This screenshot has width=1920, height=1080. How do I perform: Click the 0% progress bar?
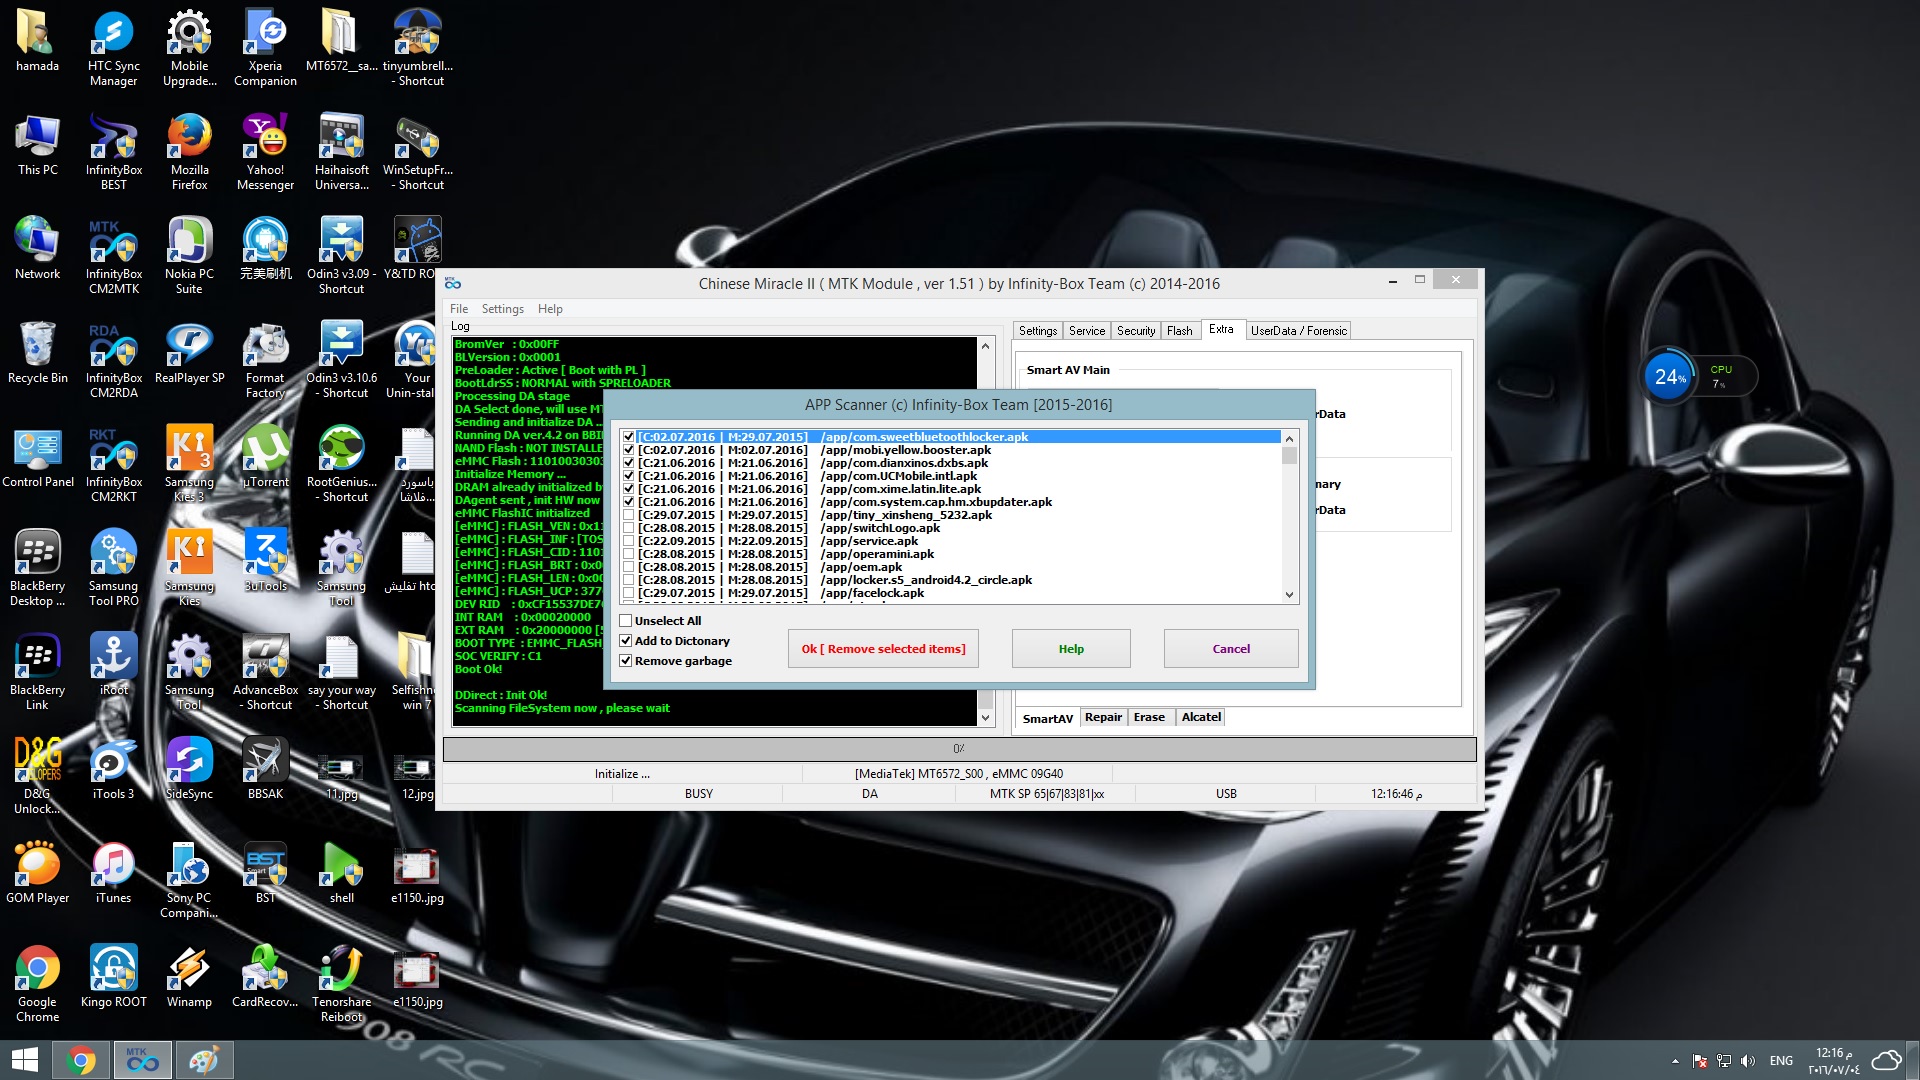click(x=959, y=749)
